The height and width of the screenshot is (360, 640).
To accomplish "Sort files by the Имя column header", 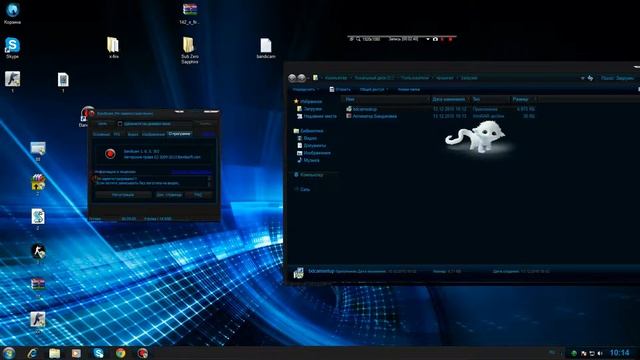I will (386, 99).
